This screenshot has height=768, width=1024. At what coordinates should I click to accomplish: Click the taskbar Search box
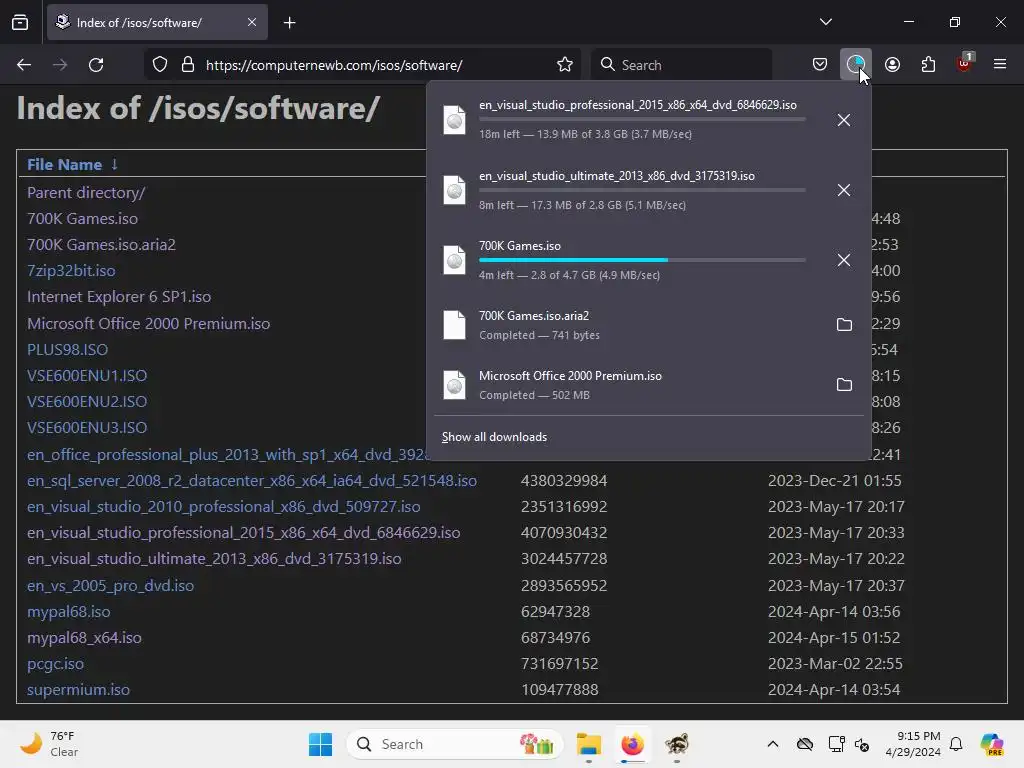coord(455,744)
